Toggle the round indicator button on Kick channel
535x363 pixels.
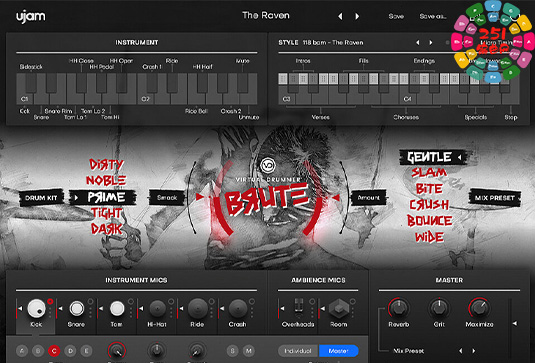pyautogui.click(x=50, y=302)
